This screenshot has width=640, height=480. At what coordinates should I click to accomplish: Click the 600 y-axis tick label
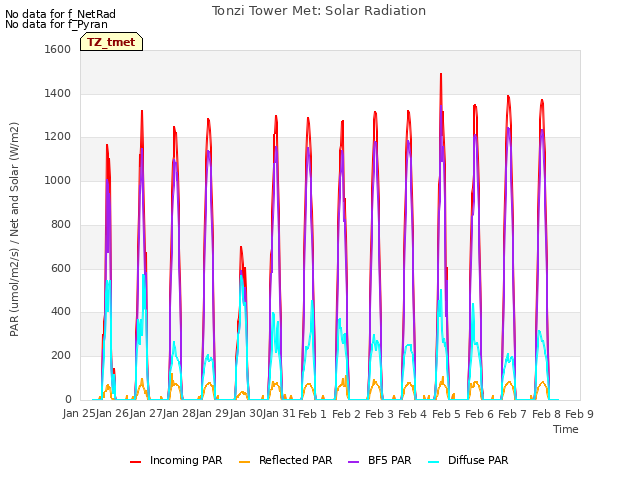pos(61,269)
